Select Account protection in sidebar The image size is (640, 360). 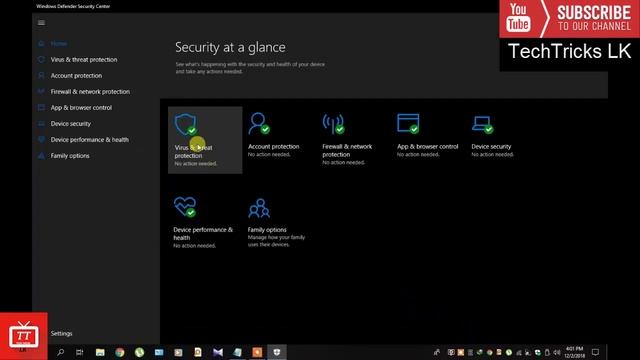tap(76, 76)
